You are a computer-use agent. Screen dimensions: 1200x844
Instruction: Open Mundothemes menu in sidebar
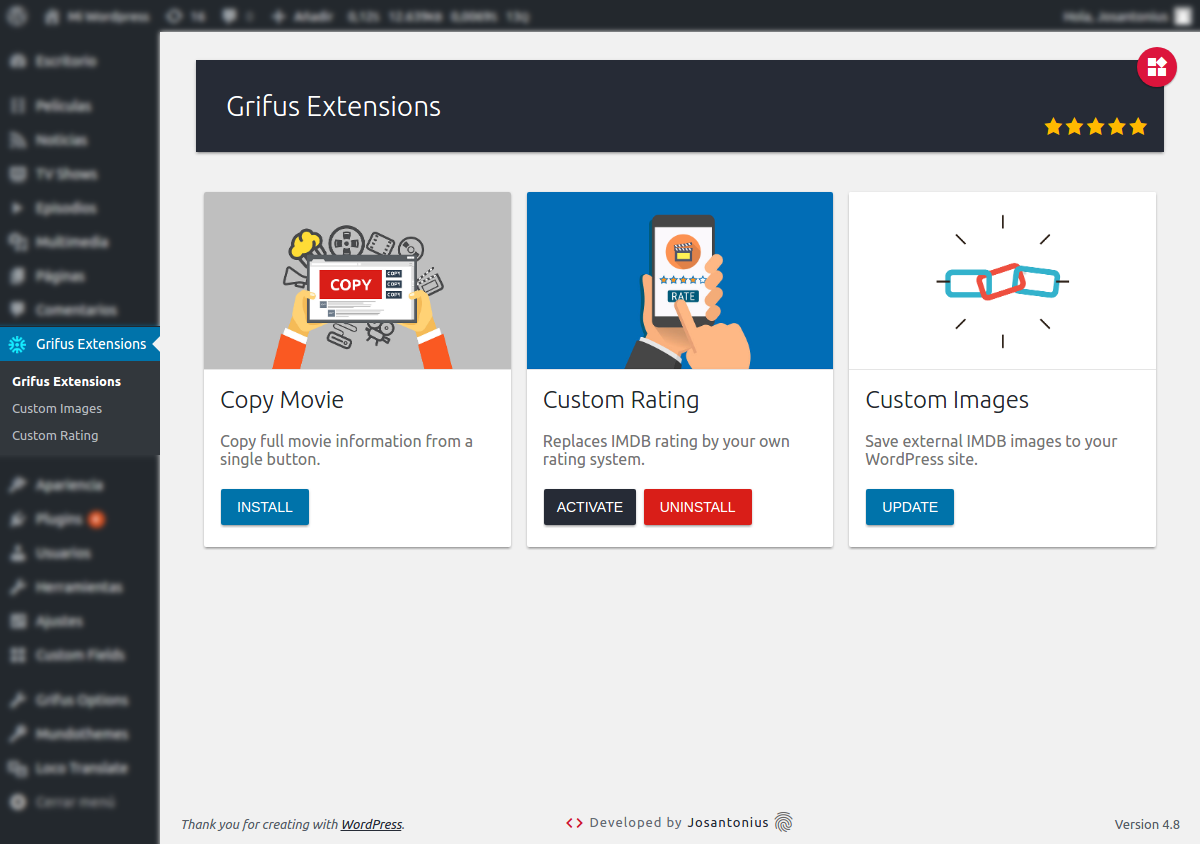click(x=79, y=734)
